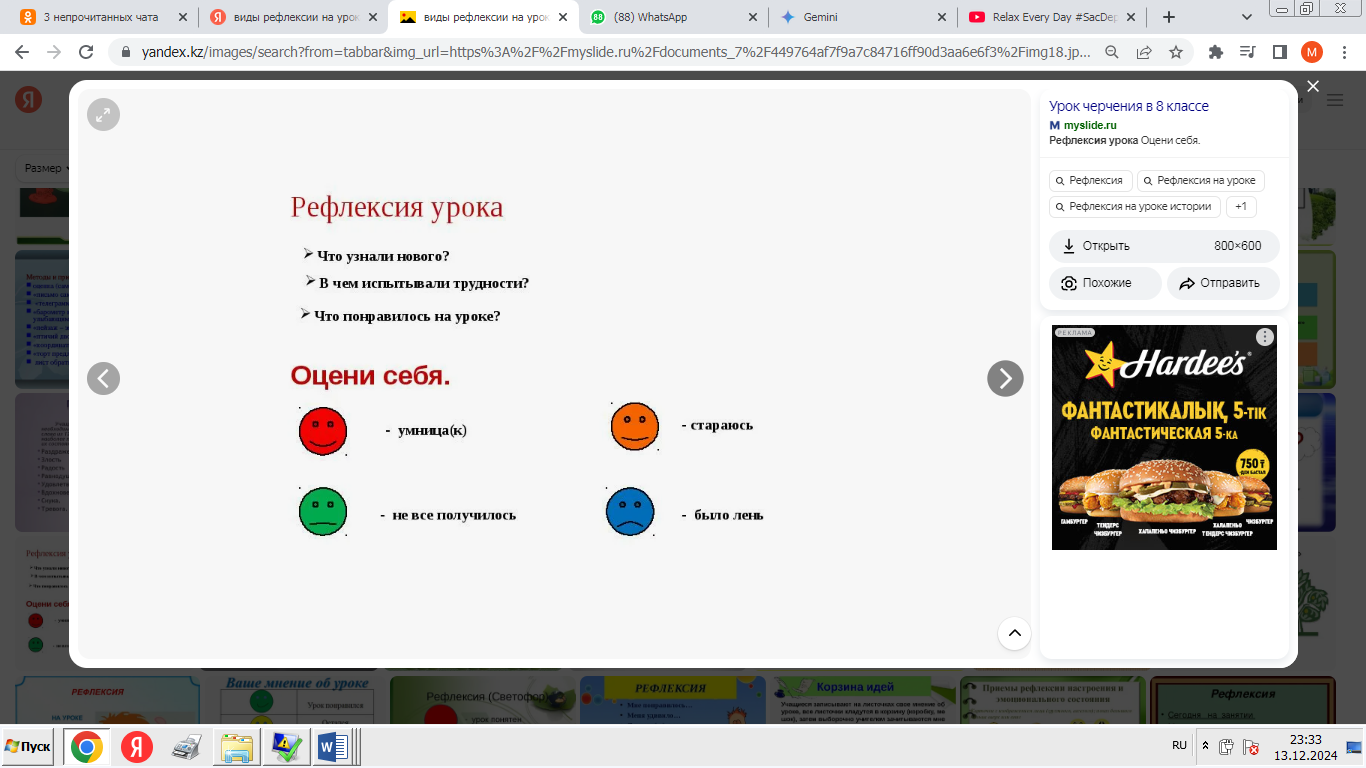Click the address bar URL field
Image resolution: width=1366 pixels, height=768 pixels.
(617, 52)
